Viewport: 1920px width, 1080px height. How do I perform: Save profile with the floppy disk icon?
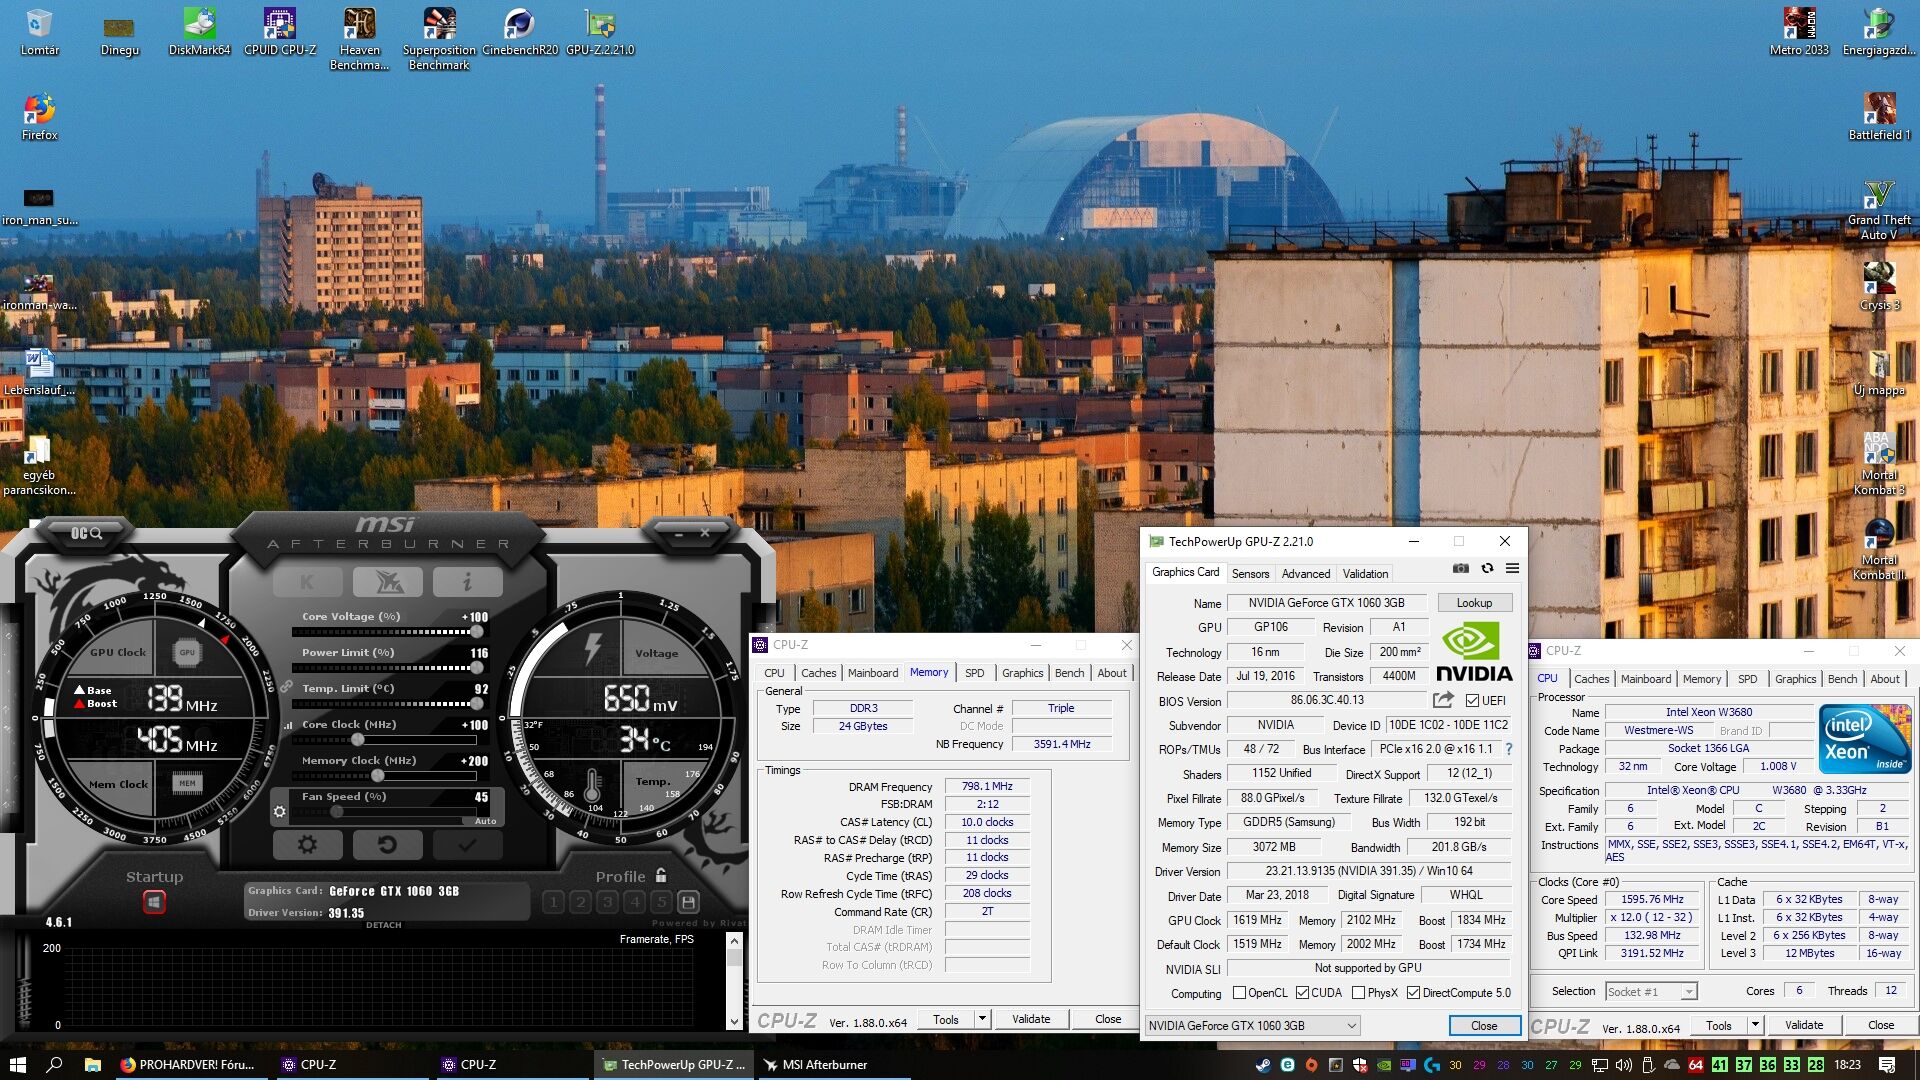click(x=688, y=902)
